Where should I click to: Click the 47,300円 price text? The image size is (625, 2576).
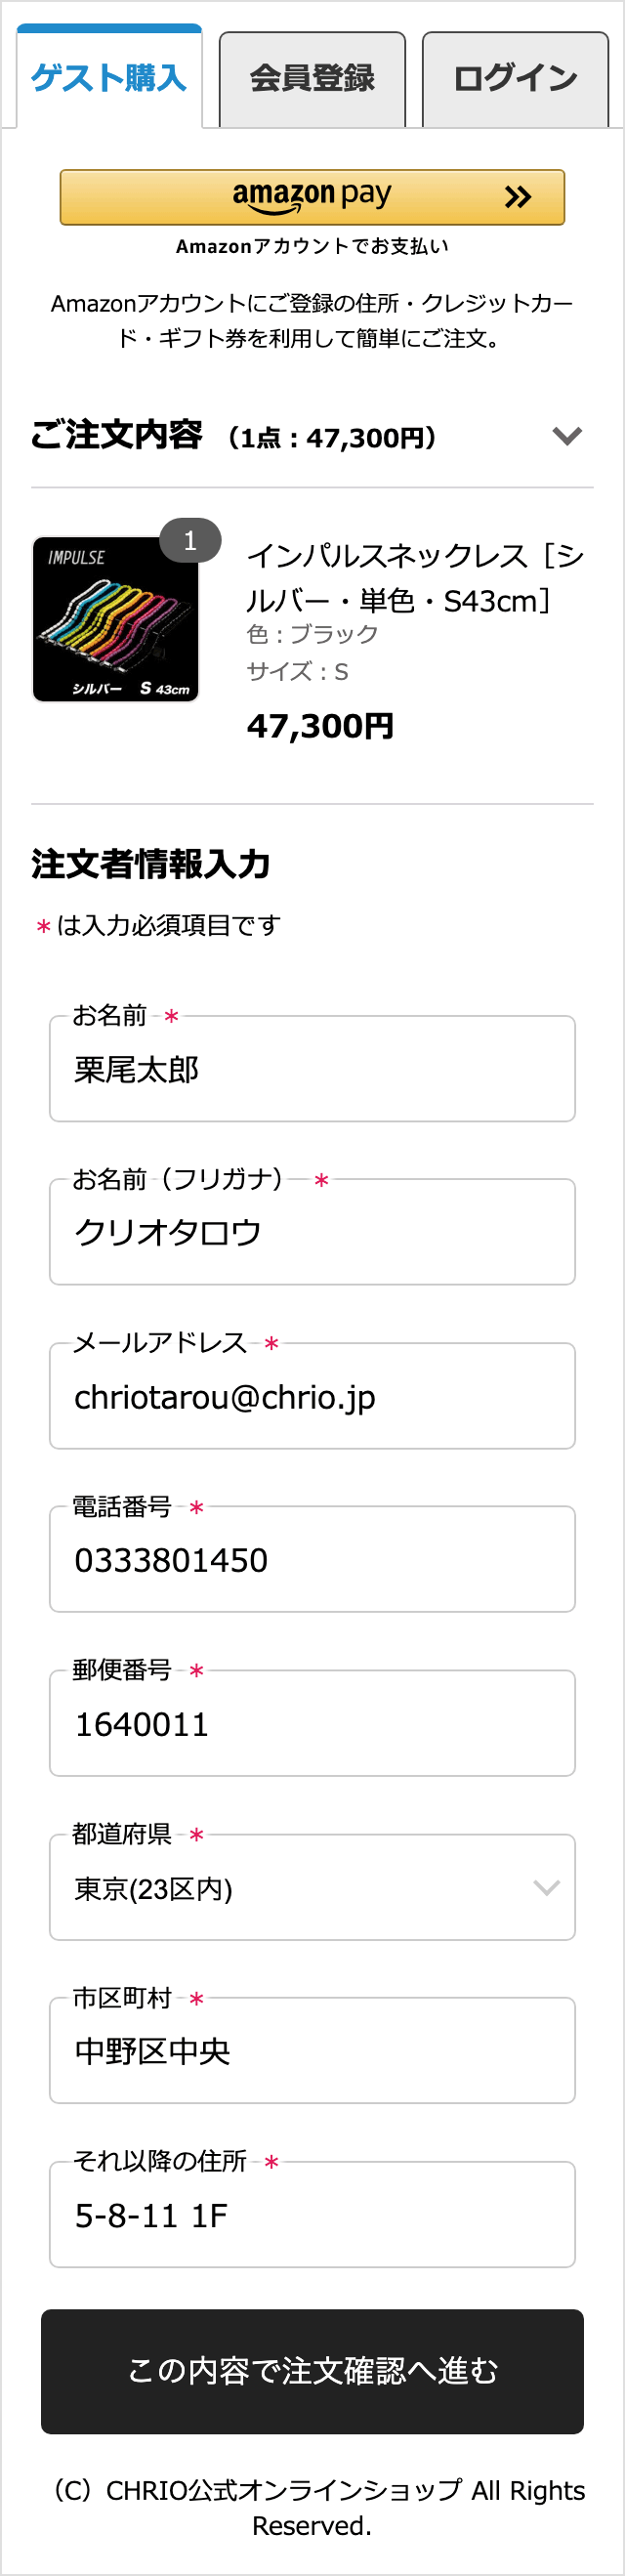coord(321,725)
